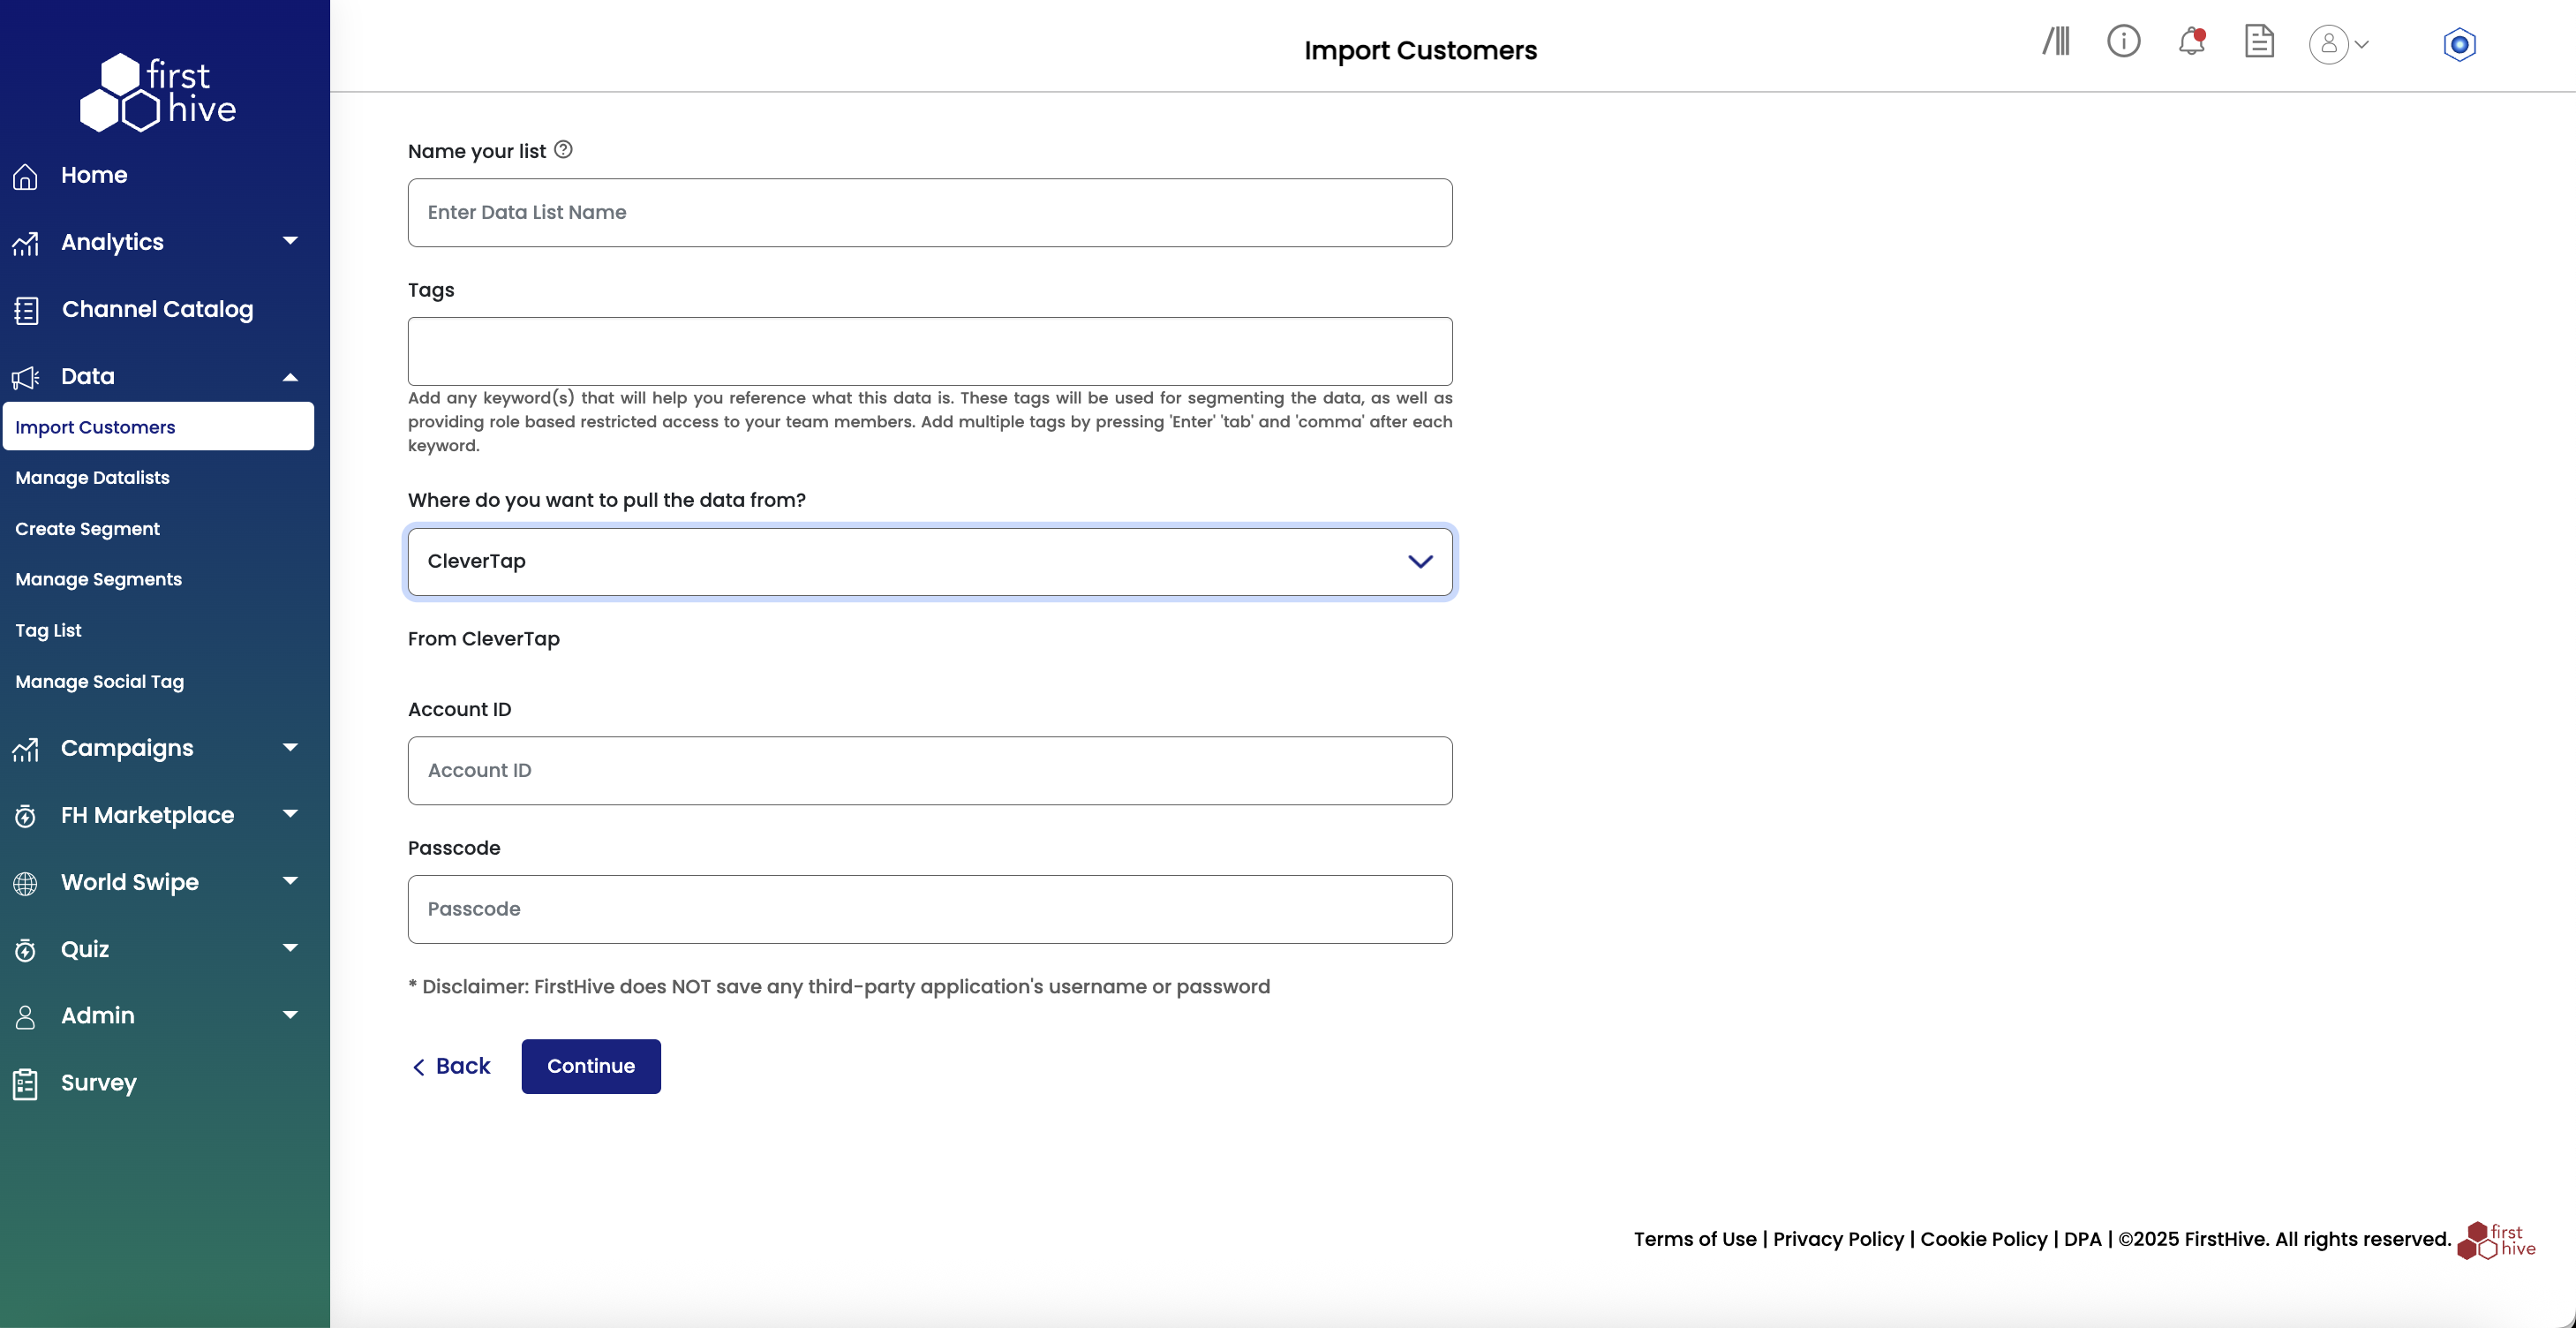The height and width of the screenshot is (1328, 2576).
Task: Open Manage Social Tag
Action: (x=99, y=682)
